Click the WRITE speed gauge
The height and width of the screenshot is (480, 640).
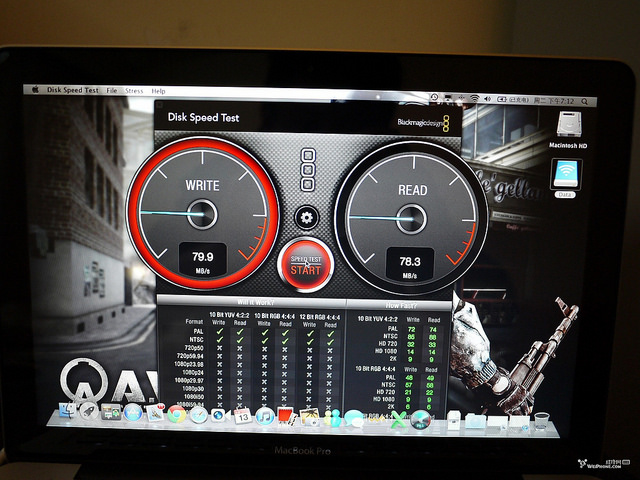point(202,213)
